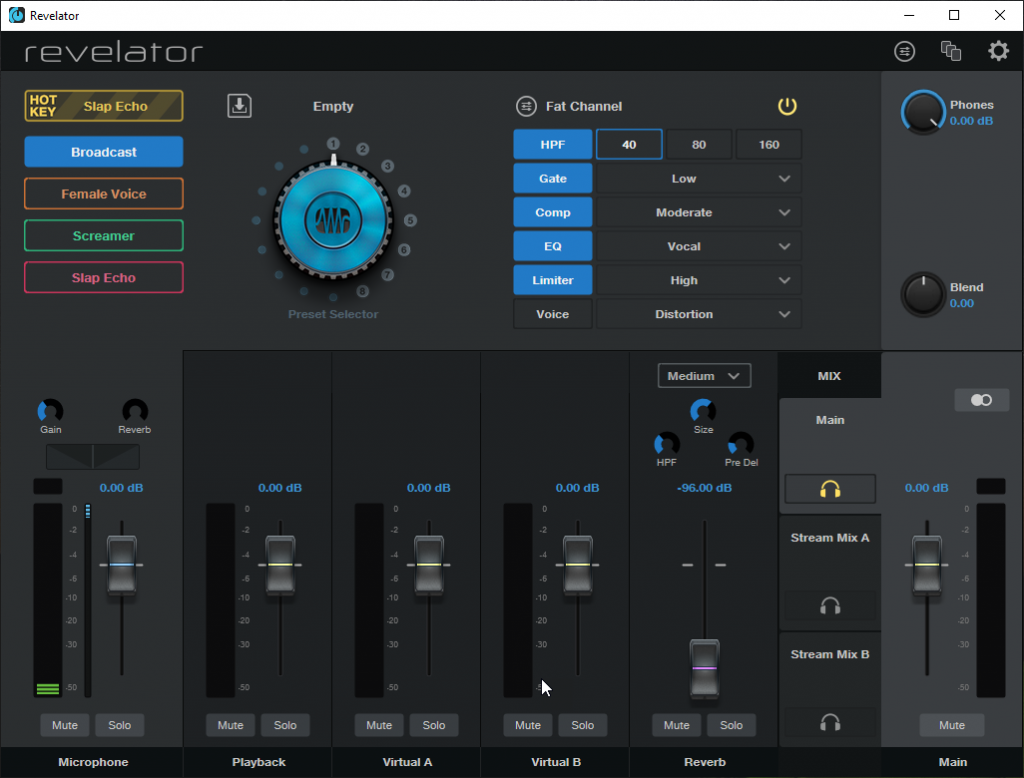
Task: Click the Microphone Gain knob
Action: 50,411
